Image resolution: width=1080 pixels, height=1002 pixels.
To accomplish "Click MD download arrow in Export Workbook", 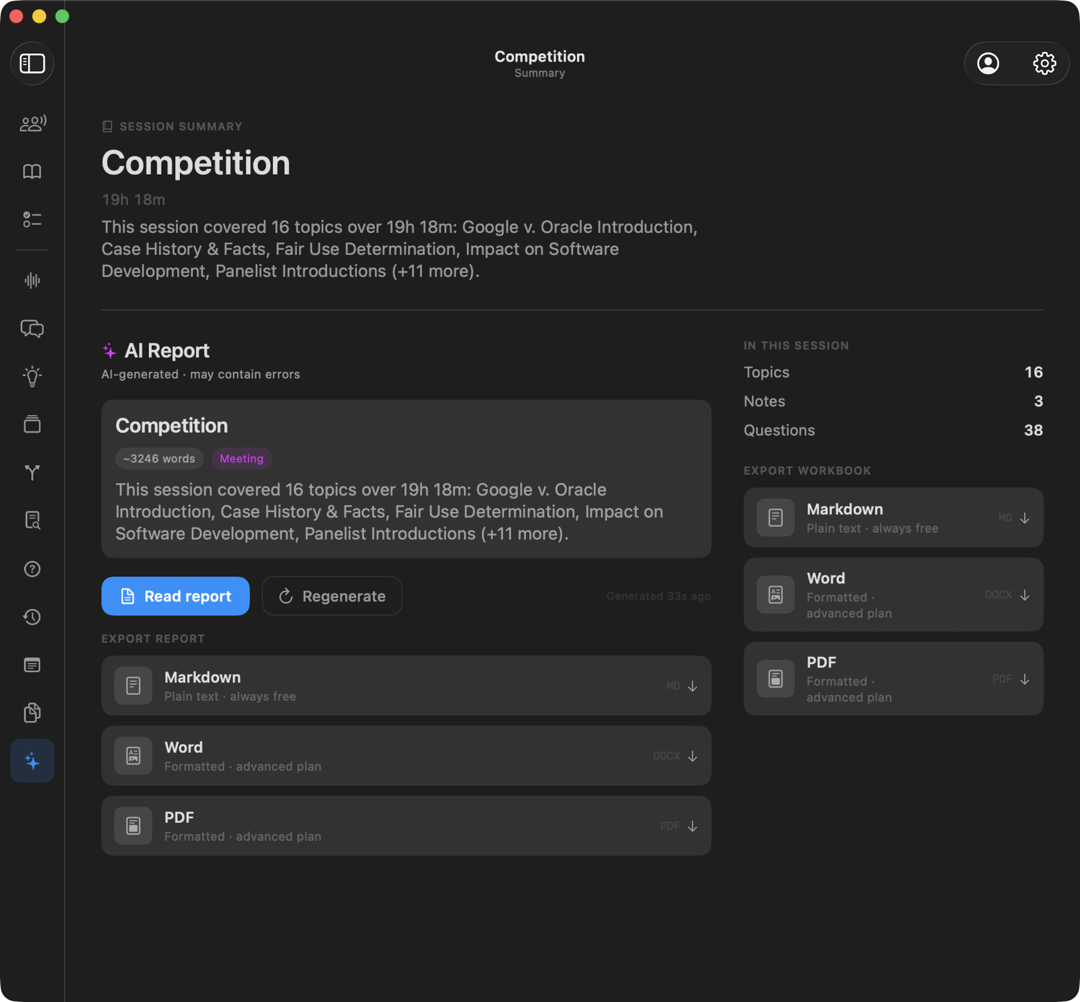I will point(1025,518).
